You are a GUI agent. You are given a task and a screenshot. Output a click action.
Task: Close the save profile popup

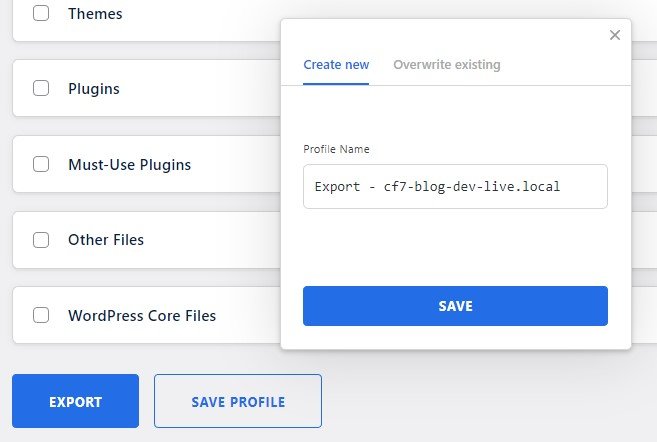click(615, 35)
